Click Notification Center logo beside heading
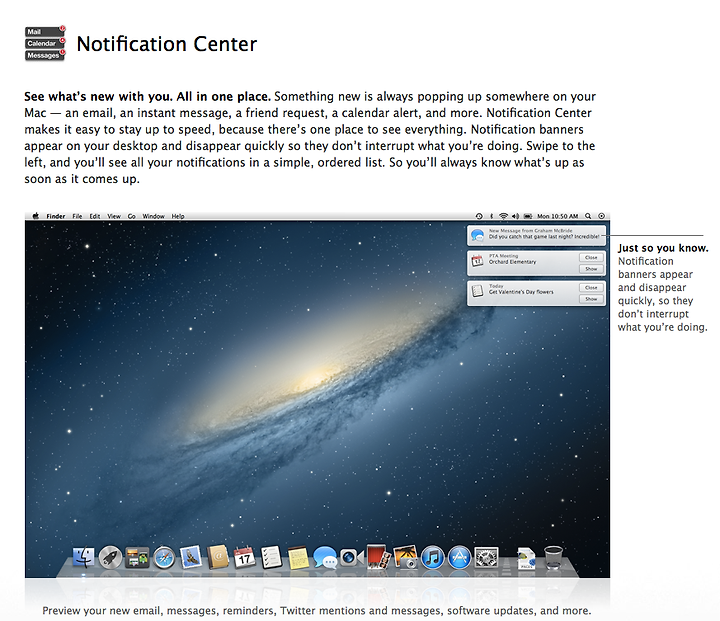Viewport: 720px width, 621px height. click(x=45, y=44)
